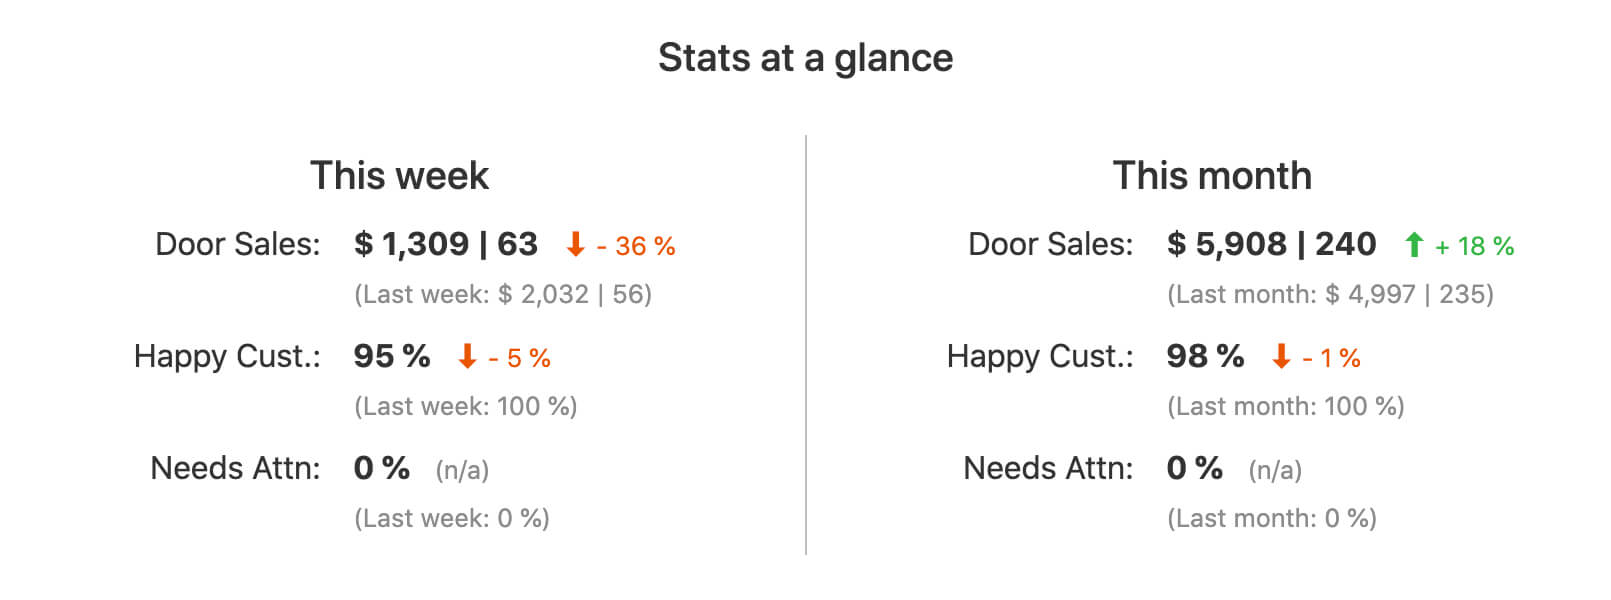Click the monthly 98 % happy customers value
Viewport: 1611px width, 600px height.
(1205, 356)
